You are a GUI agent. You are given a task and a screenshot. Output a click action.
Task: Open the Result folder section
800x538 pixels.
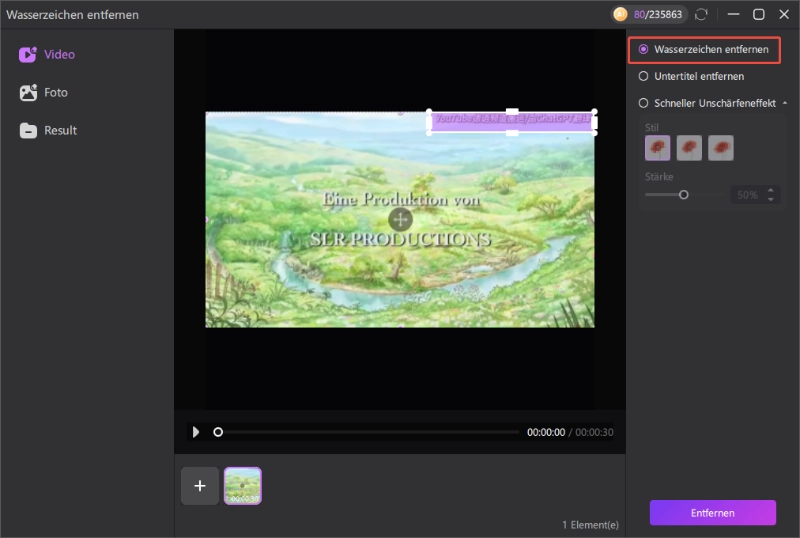(48, 130)
